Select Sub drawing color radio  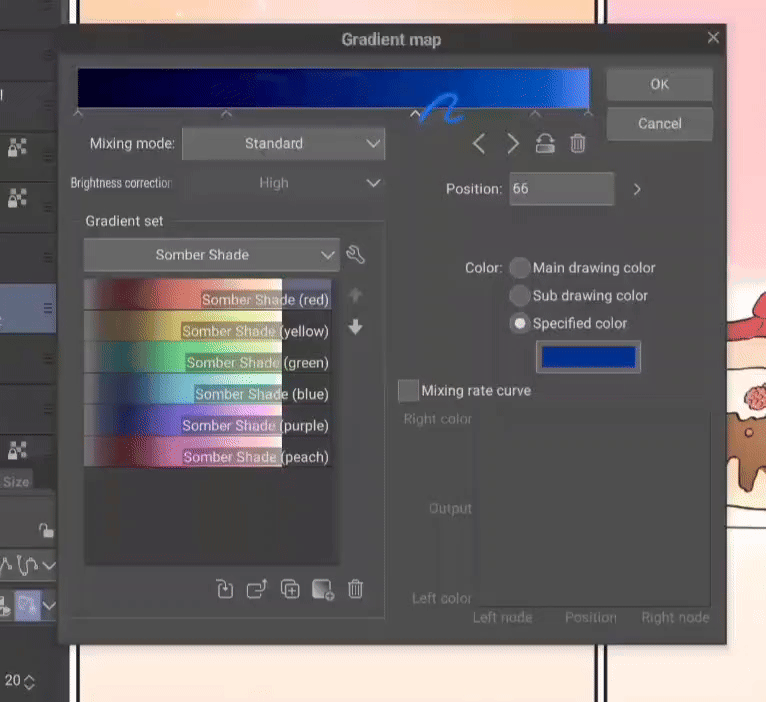520,296
